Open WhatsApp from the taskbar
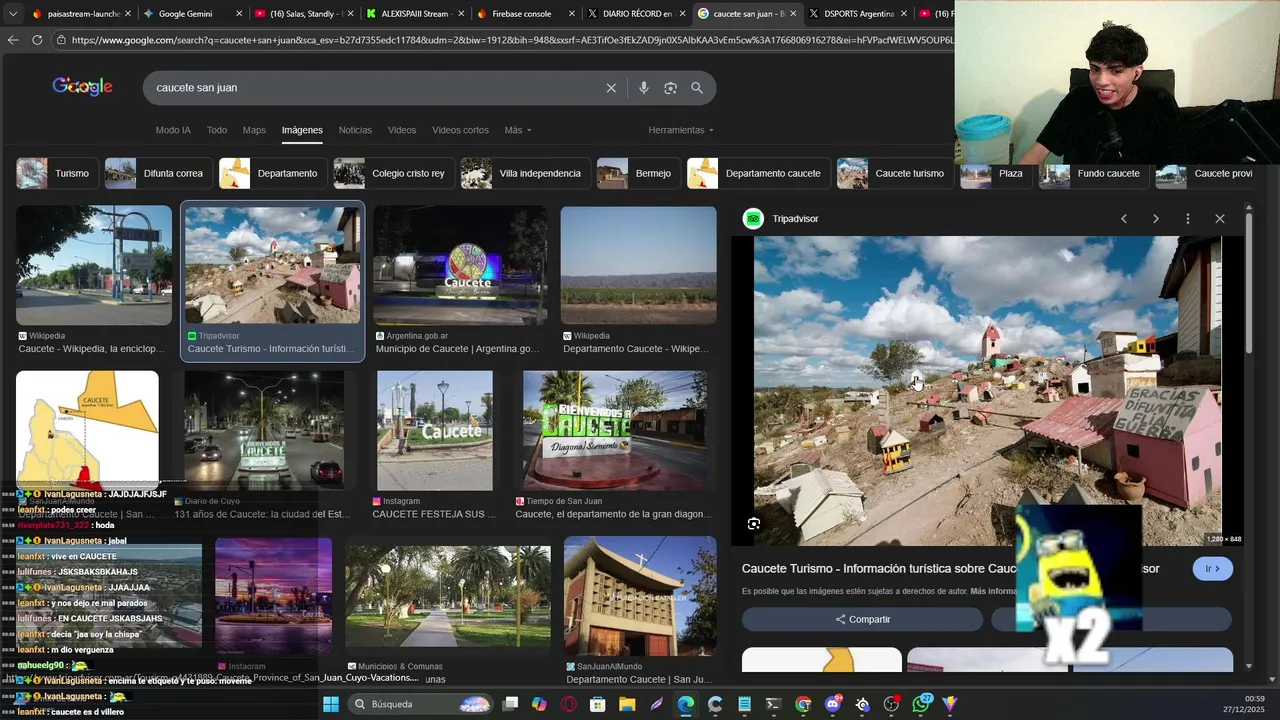 click(x=921, y=704)
